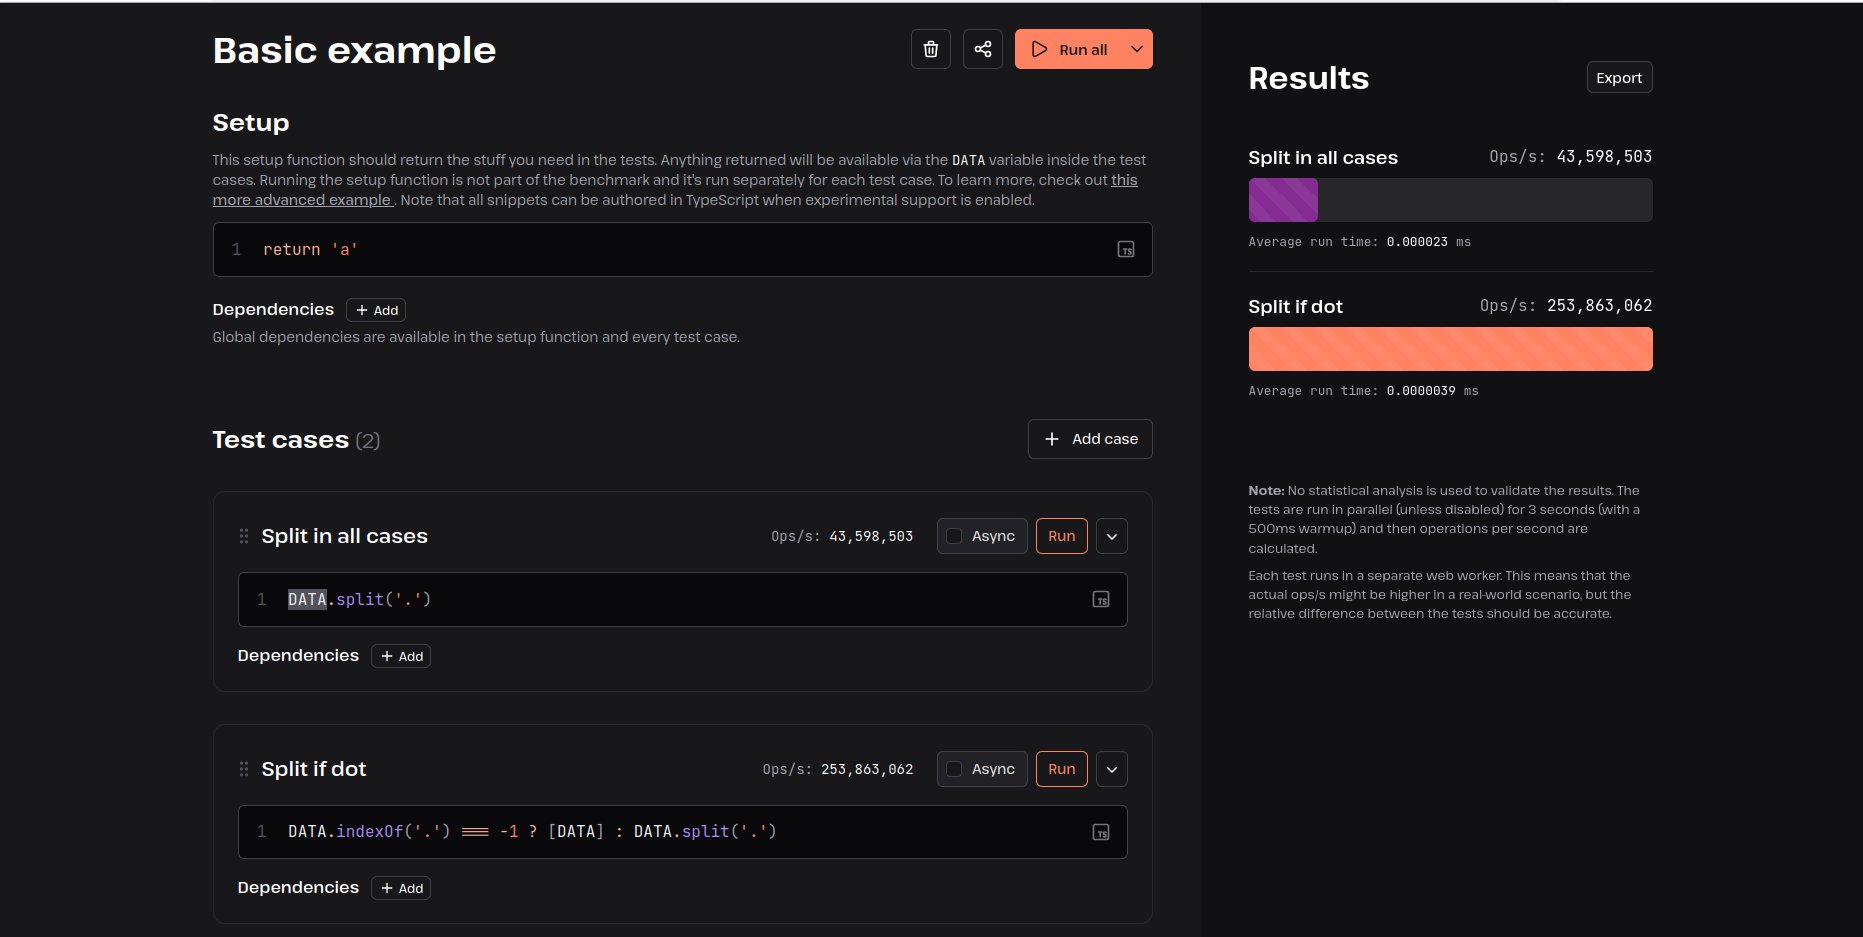Toggle TypeScript icon in Setup editor
This screenshot has width=1863, height=937.
pyautogui.click(x=1125, y=249)
